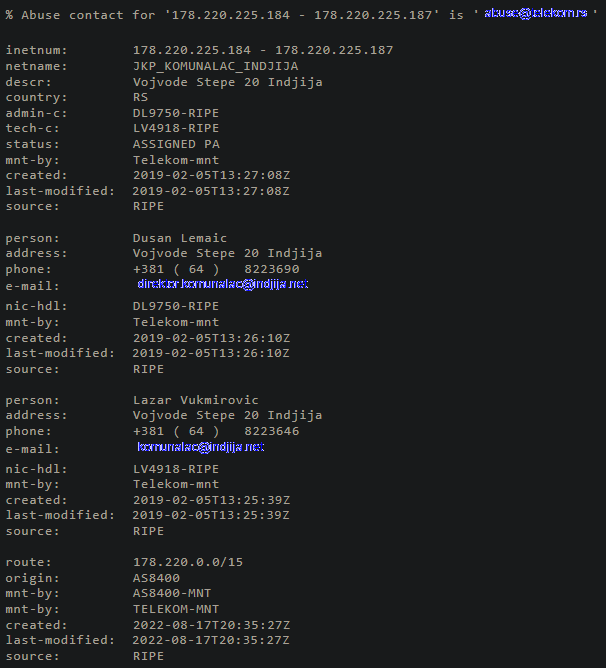Click the nic-hdl value under Lazar Vukmirovic
606x668 pixels.
[176, 469]
